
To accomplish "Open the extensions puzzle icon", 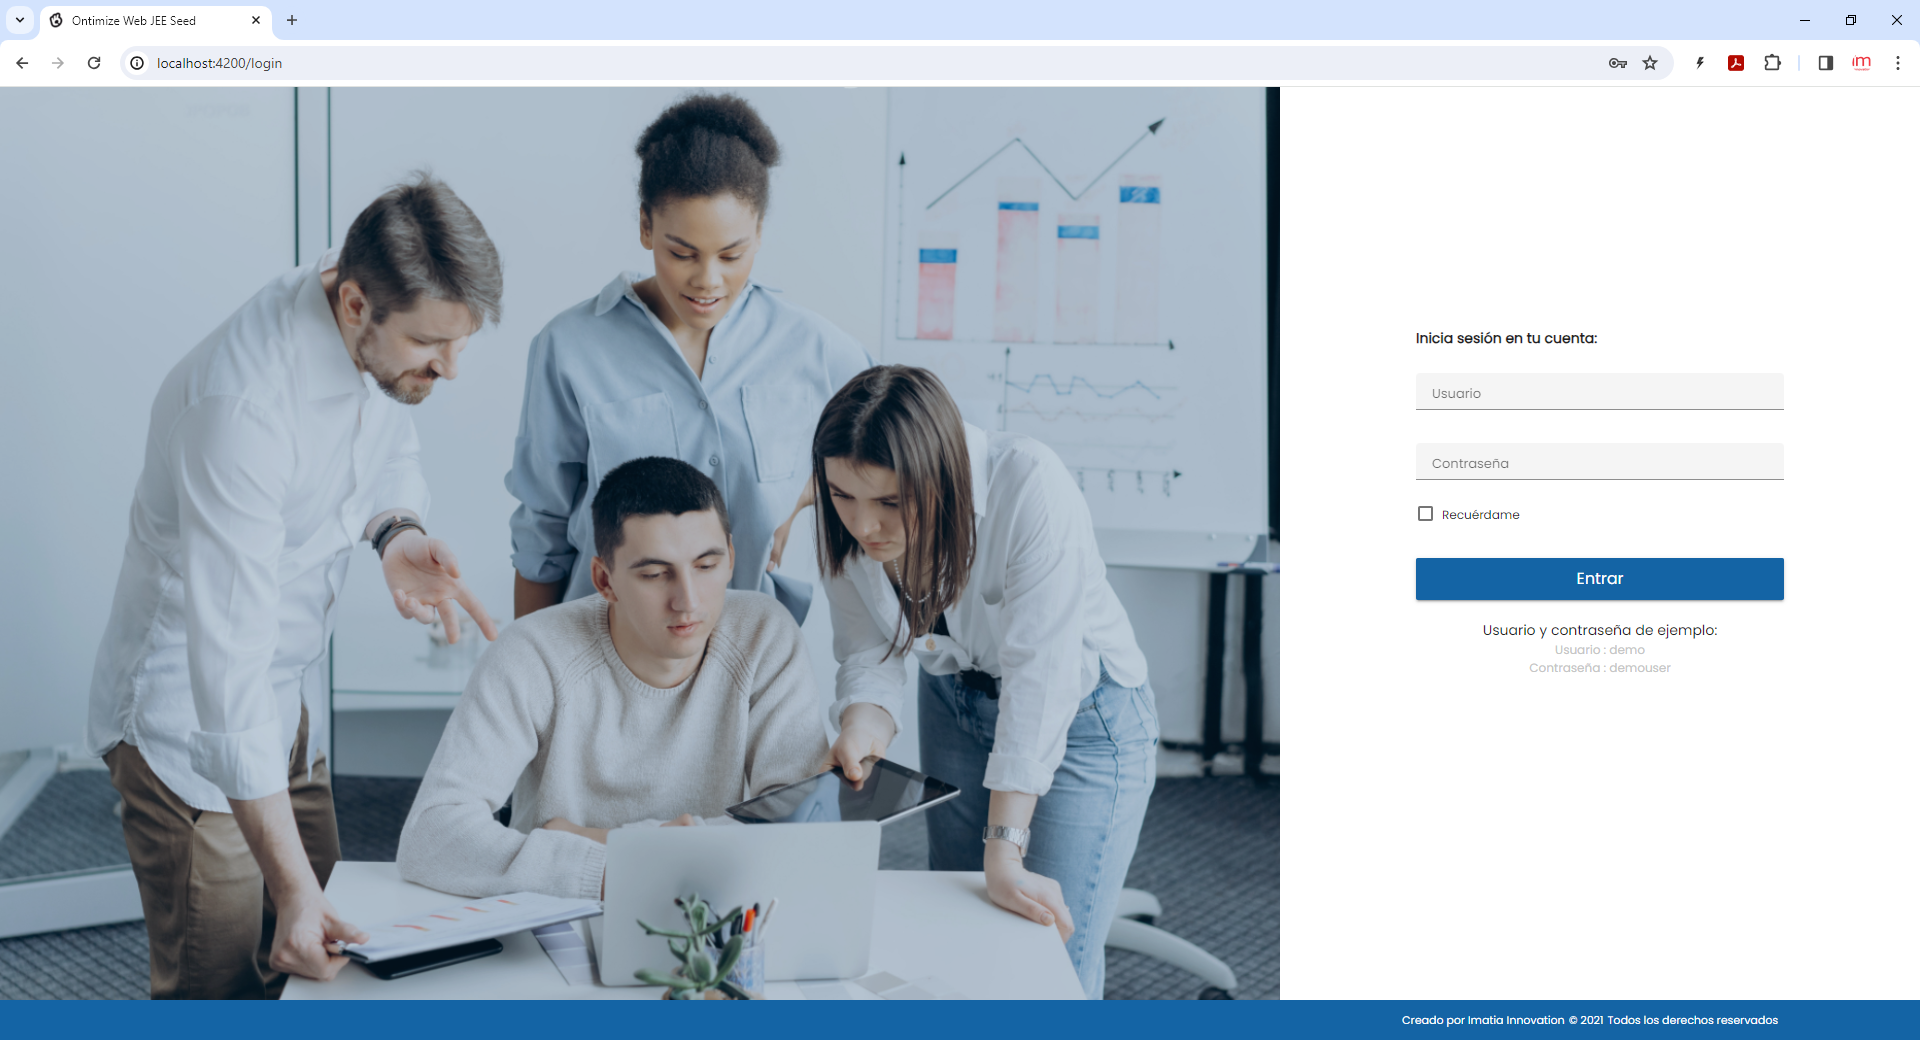I will pyautogui.click(x=1772, y=63).
